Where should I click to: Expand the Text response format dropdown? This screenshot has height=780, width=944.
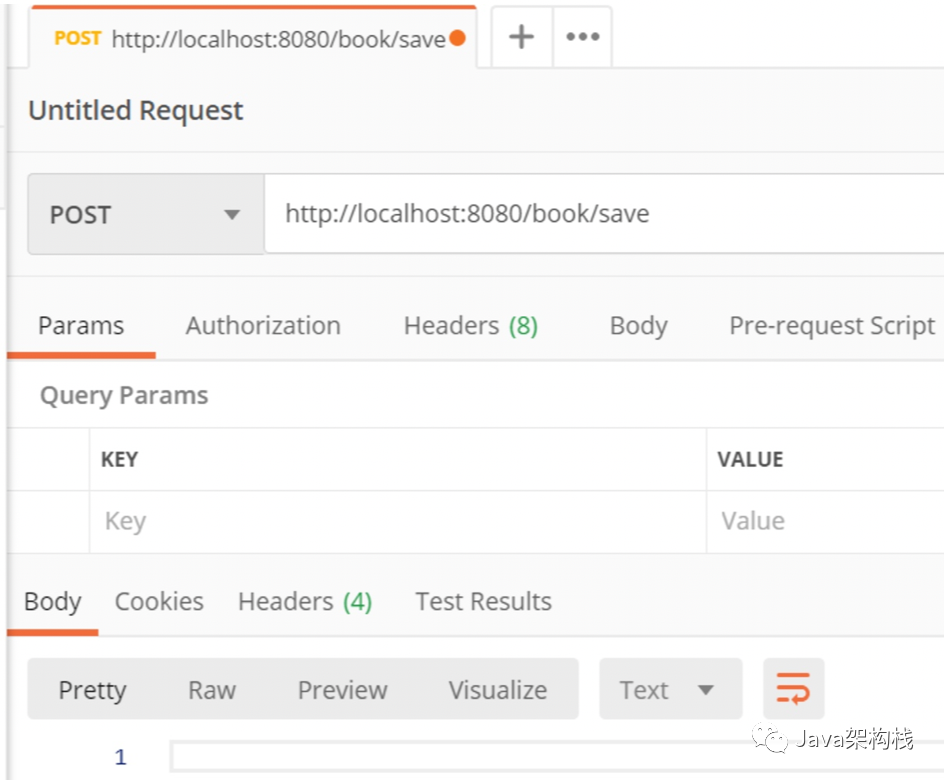click(670, 690)
